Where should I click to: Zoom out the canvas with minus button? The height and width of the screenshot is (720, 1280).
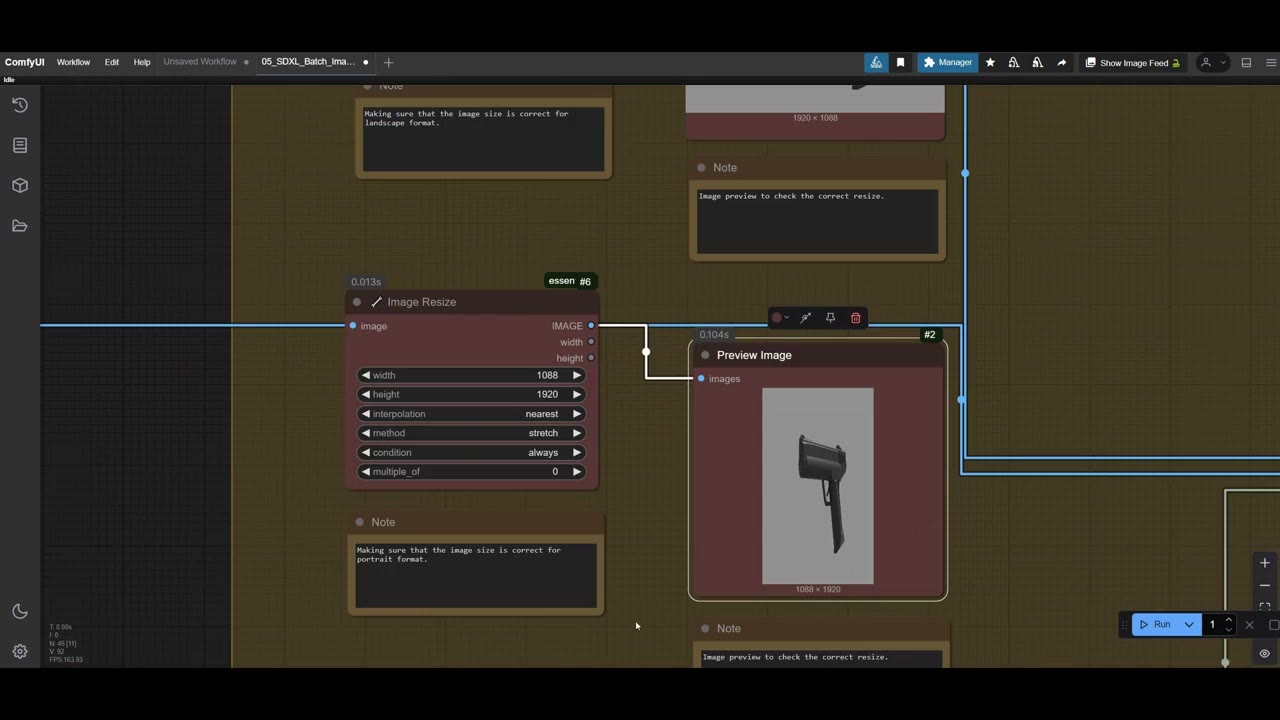click(1265, 585)
